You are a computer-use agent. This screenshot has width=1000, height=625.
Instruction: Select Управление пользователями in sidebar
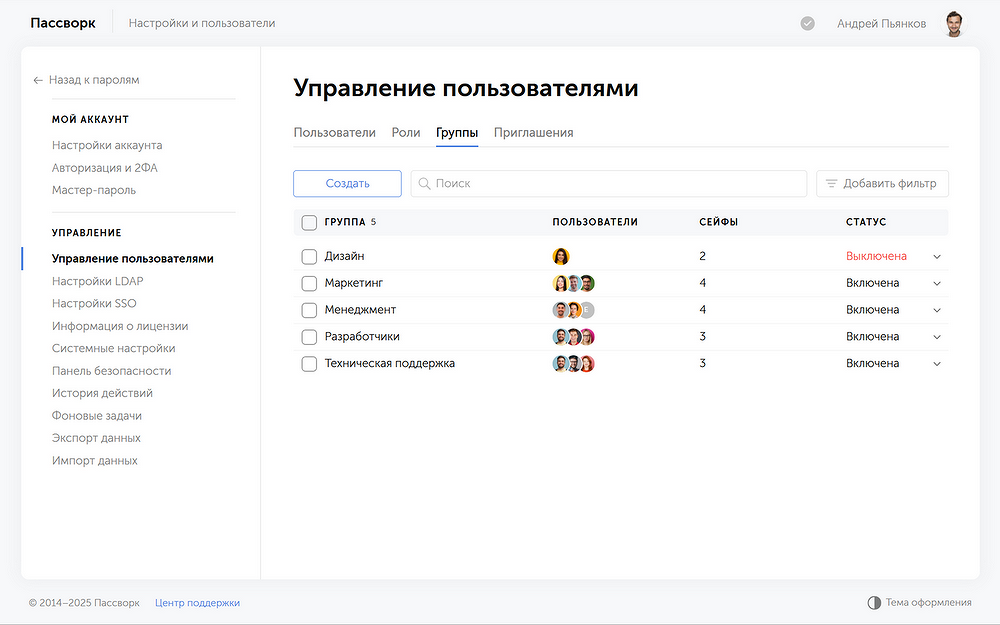[133, 259]
